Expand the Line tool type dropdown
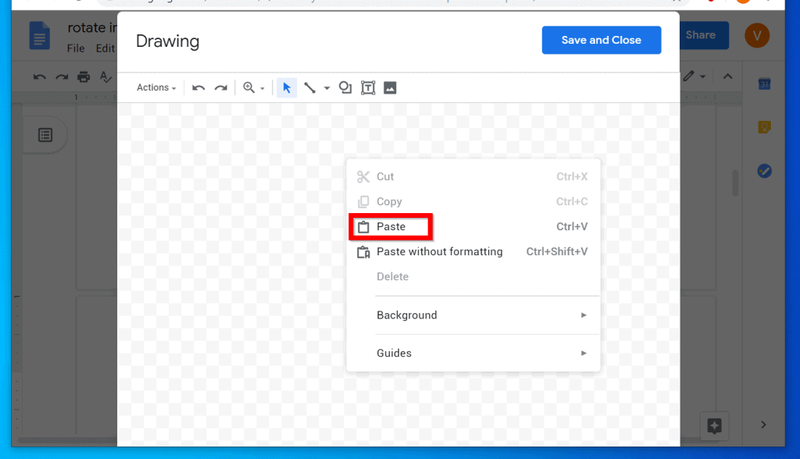 (x=327, y=88)
